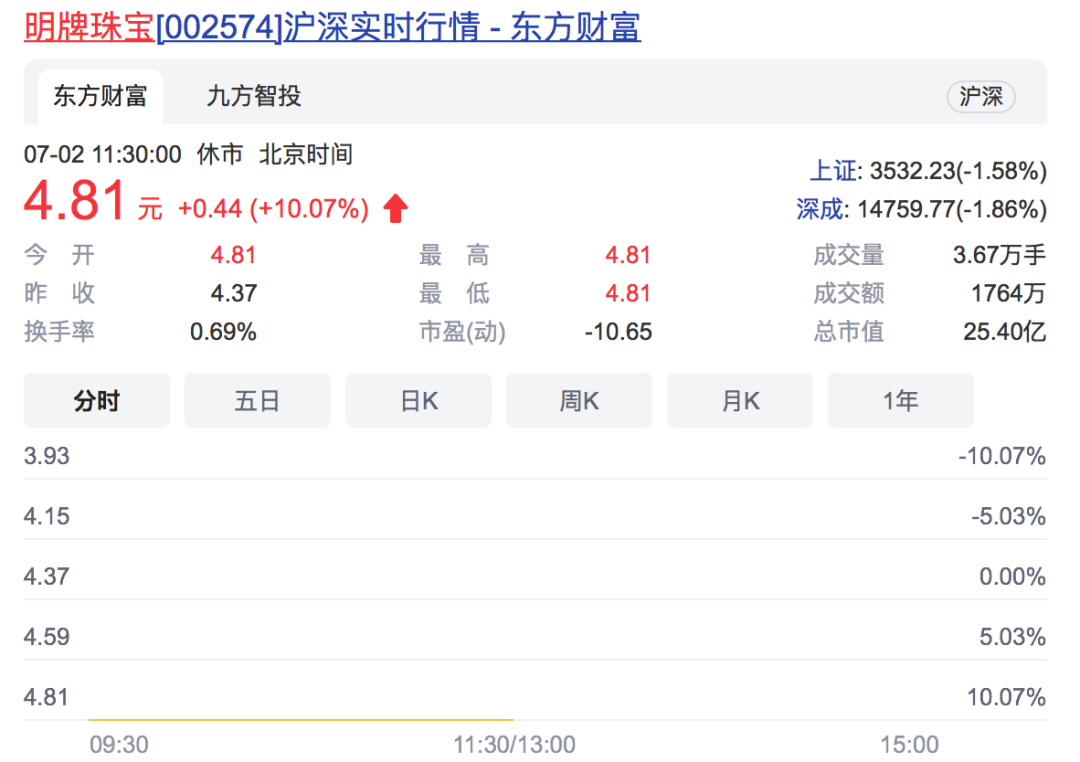Switch to the 九方智投 tab
Image resolution: width=1080 pixels, height=762 pixels.
tap(253, 96)
